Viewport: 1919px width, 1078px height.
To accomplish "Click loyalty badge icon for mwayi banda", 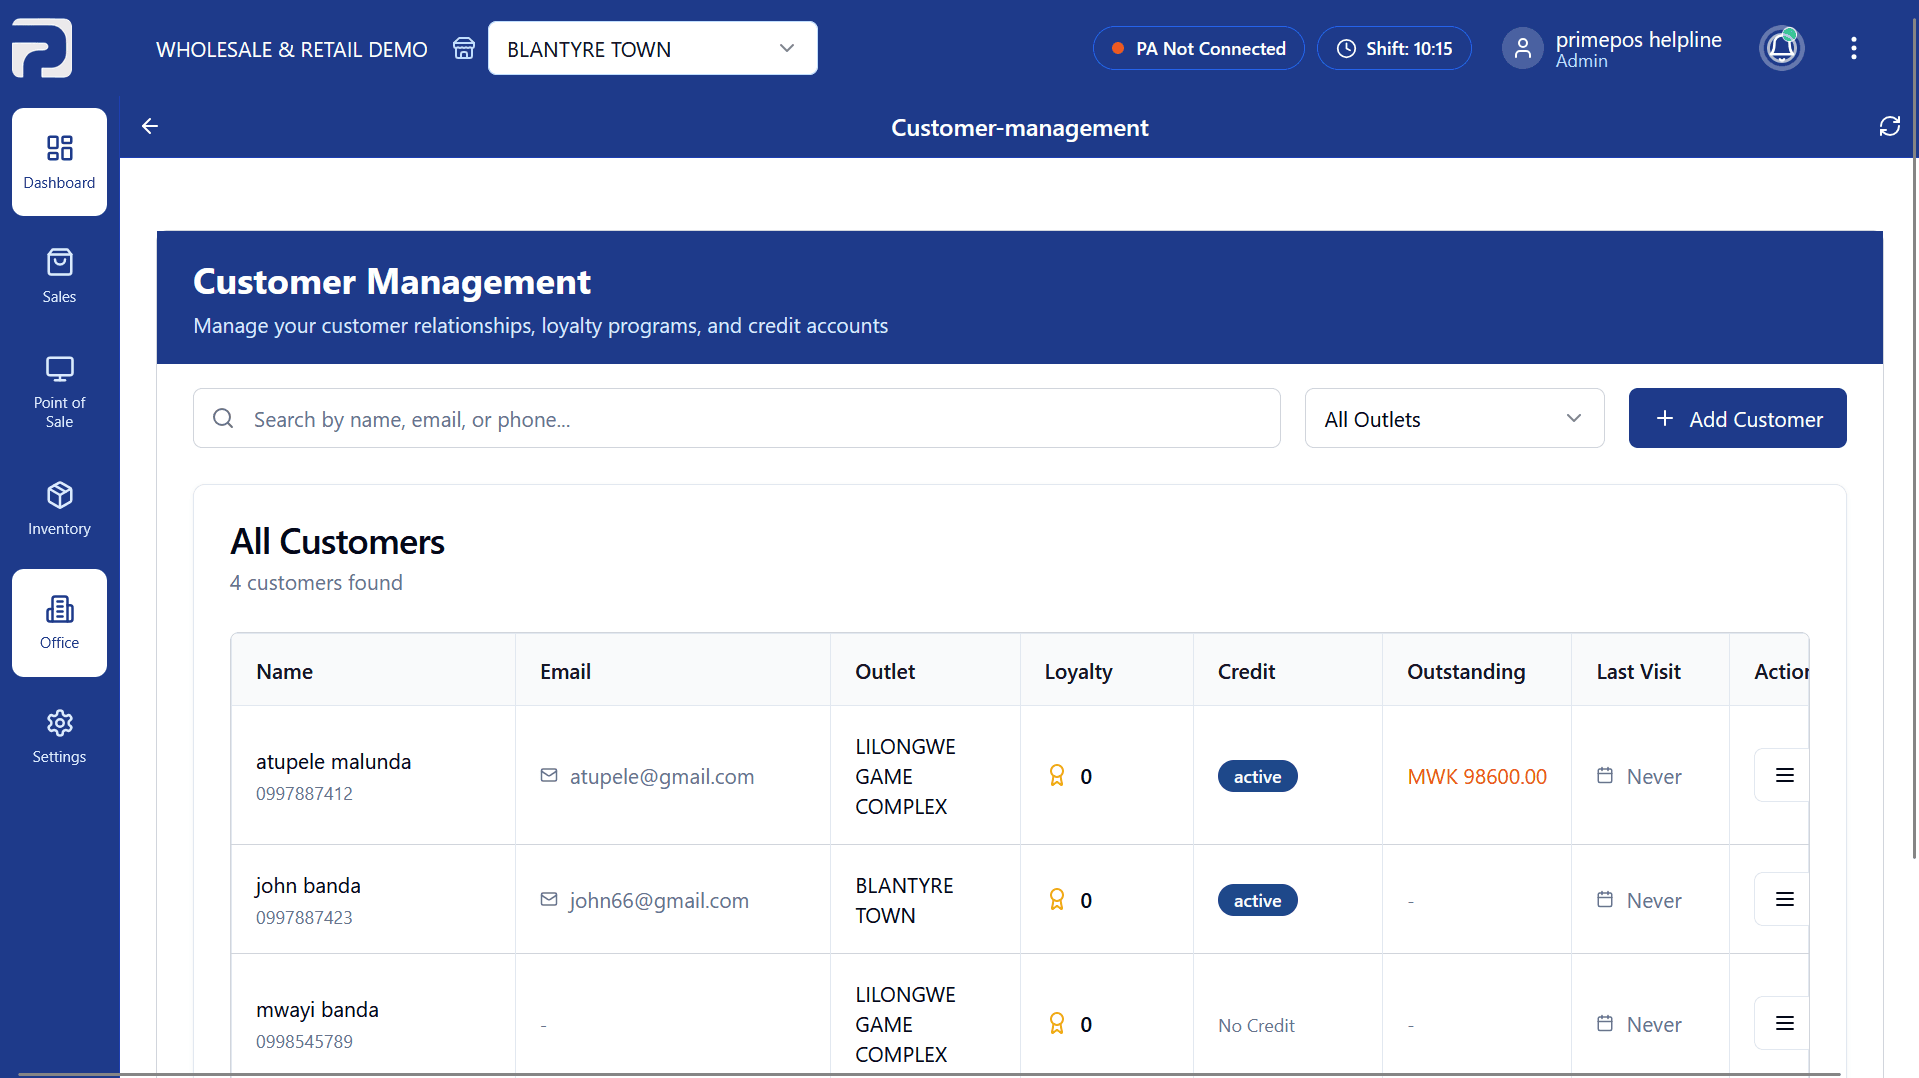I will pyautogui.click(x=1057, y=1024).
